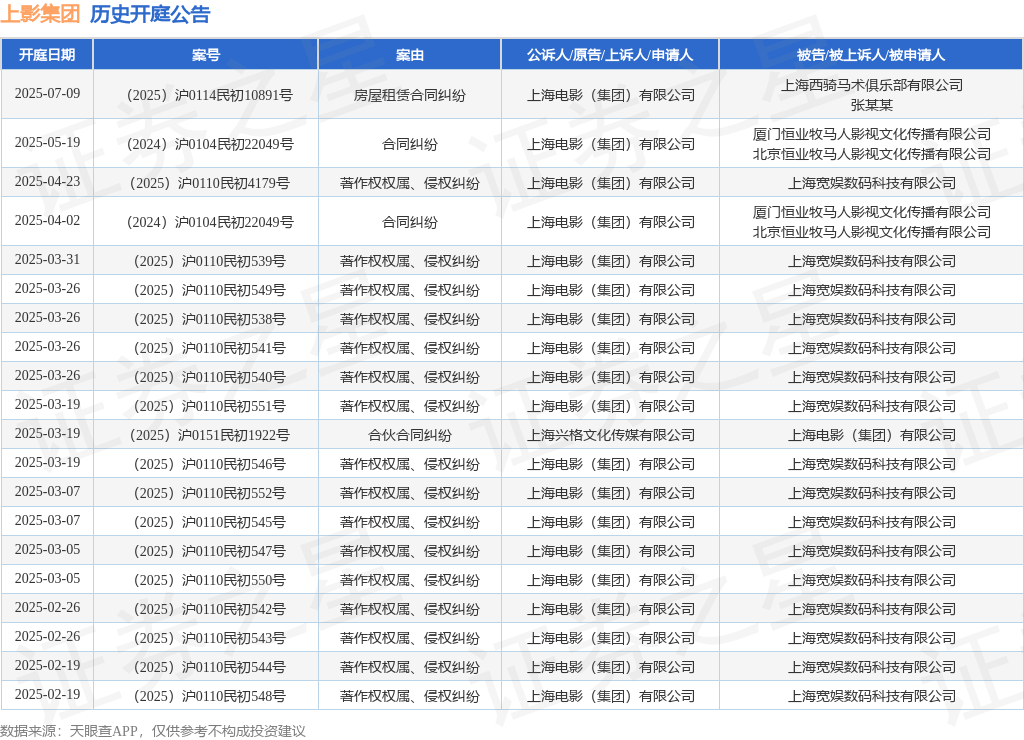Image resolution: width=1024 pixels, height=740 pixels.
Task: Click case number 沪0110民初545号
Action: pos(234,523)
